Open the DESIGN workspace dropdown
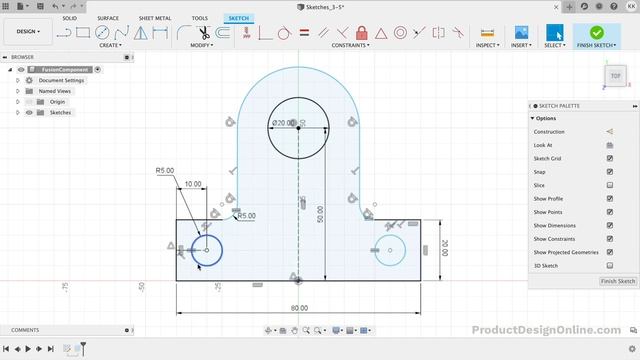The width and height of the screenshot is (640, 360). tap(28, 31)
